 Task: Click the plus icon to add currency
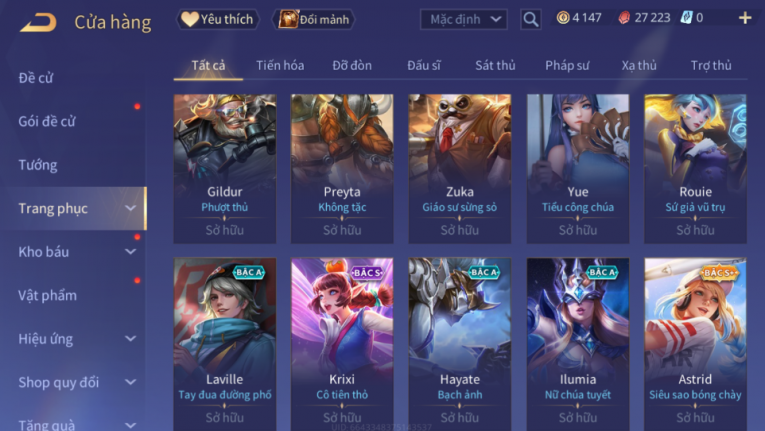[745, 19]
